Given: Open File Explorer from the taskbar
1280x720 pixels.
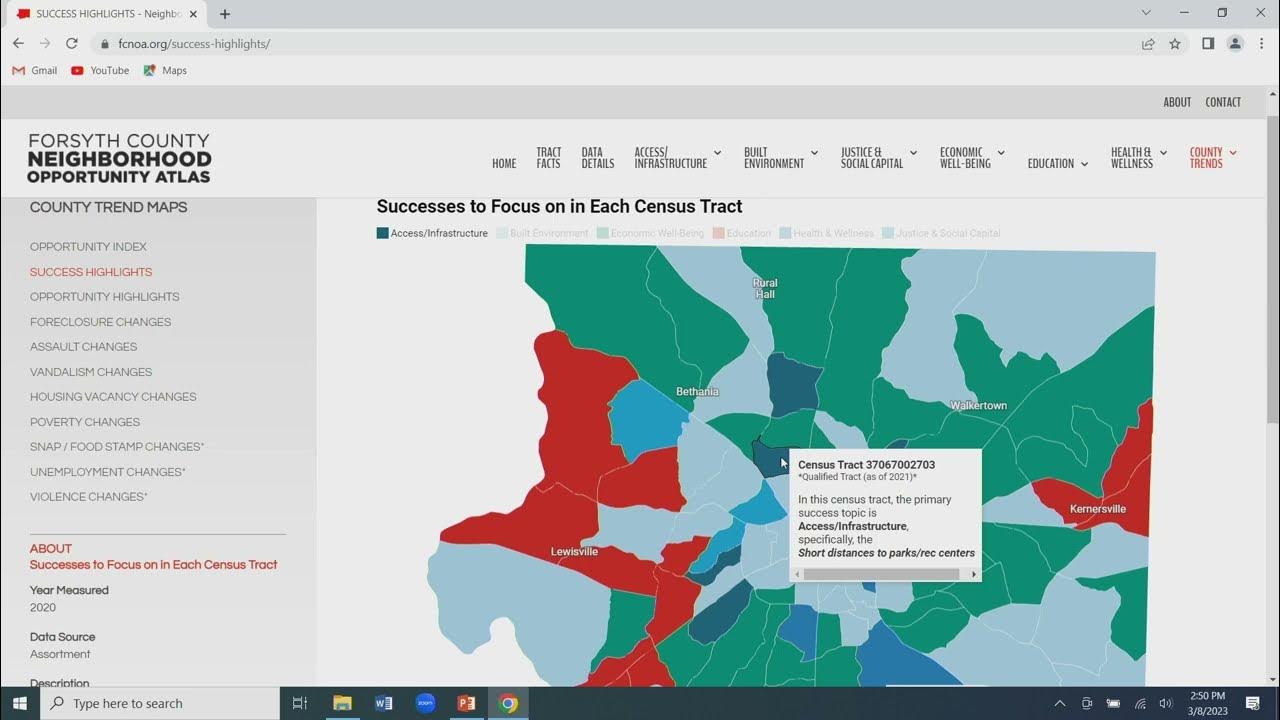Looking at the screenshot, I should tap(342, 703).
